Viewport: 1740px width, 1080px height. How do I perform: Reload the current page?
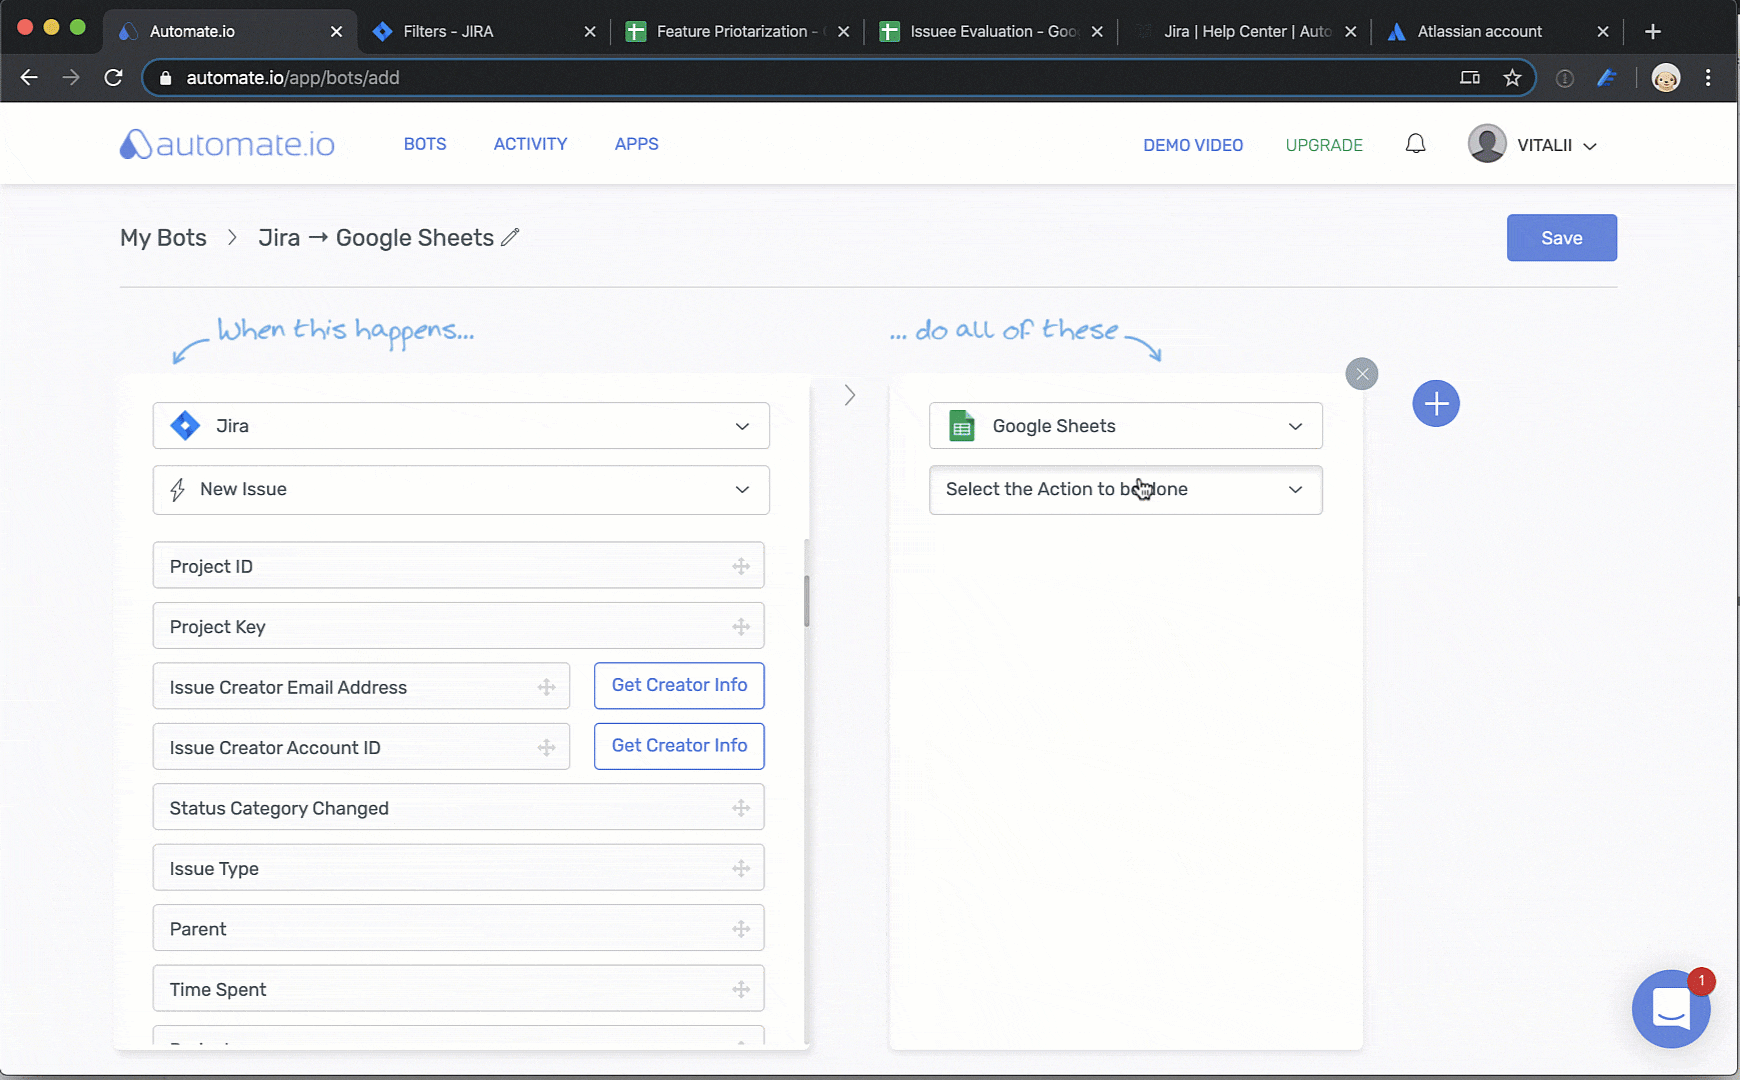pyautogui.click(x=113, y=77)
